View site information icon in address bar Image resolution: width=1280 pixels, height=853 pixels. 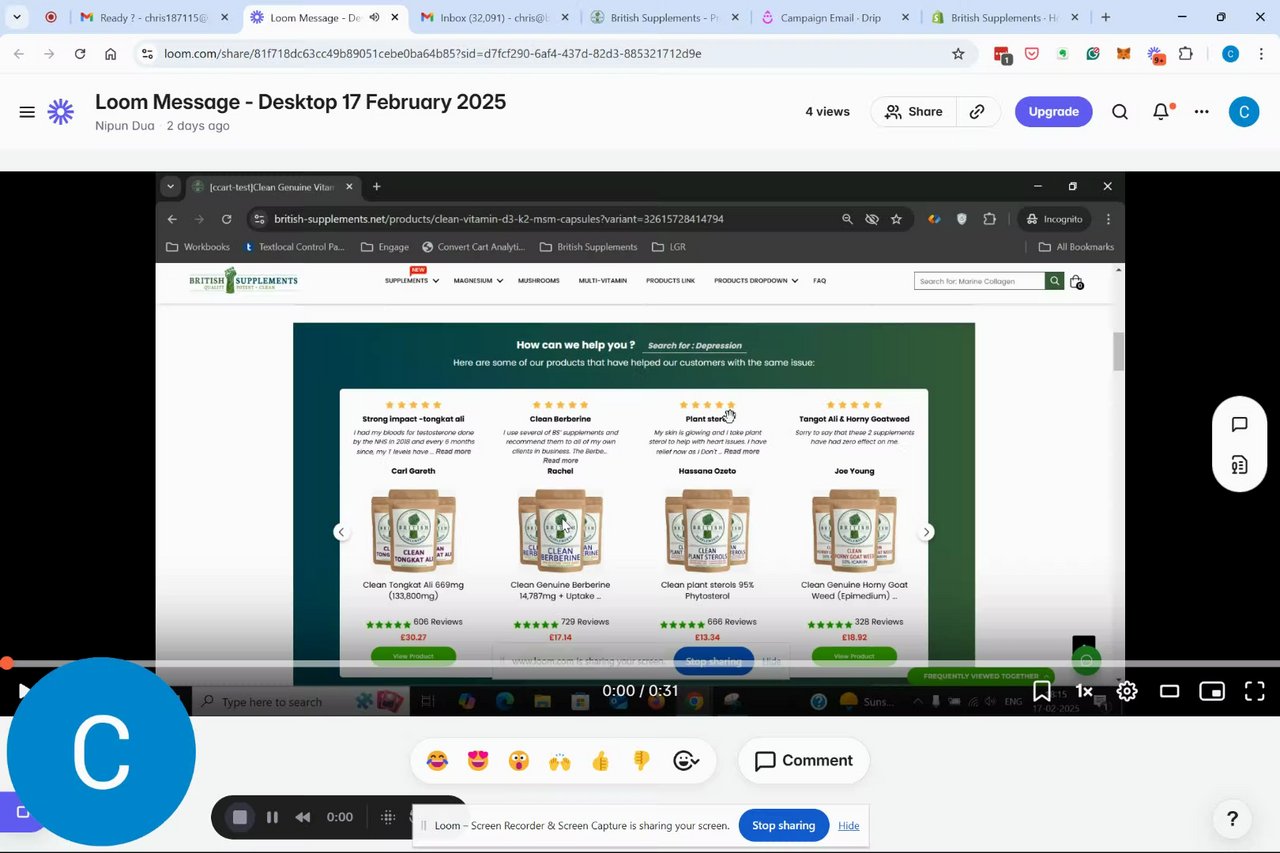click(147, 54)
